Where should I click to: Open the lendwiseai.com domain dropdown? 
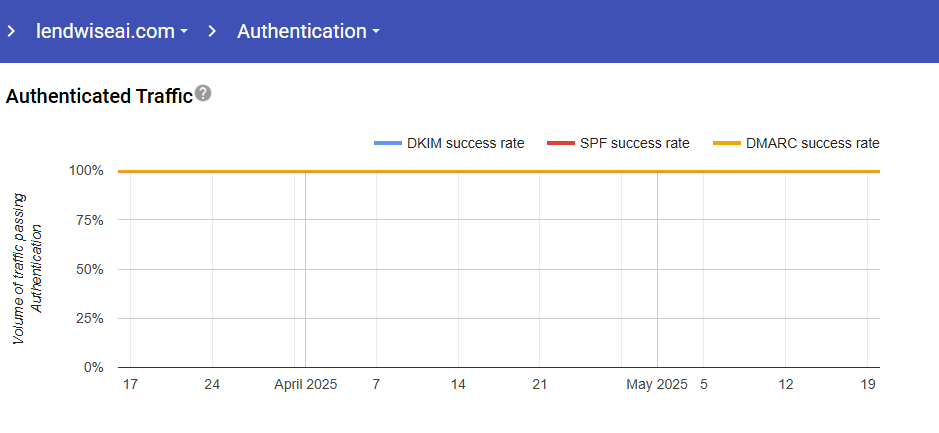pyautogui.click(x=112, y=31)
